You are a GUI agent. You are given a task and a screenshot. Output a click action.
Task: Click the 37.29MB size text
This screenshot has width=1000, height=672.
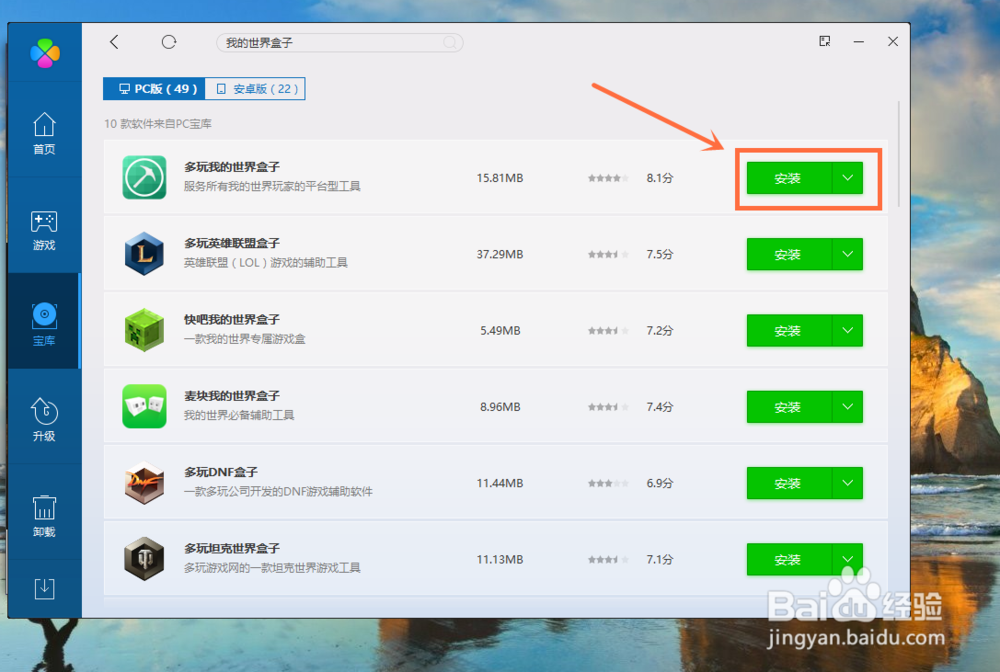[x=500, y=254]
